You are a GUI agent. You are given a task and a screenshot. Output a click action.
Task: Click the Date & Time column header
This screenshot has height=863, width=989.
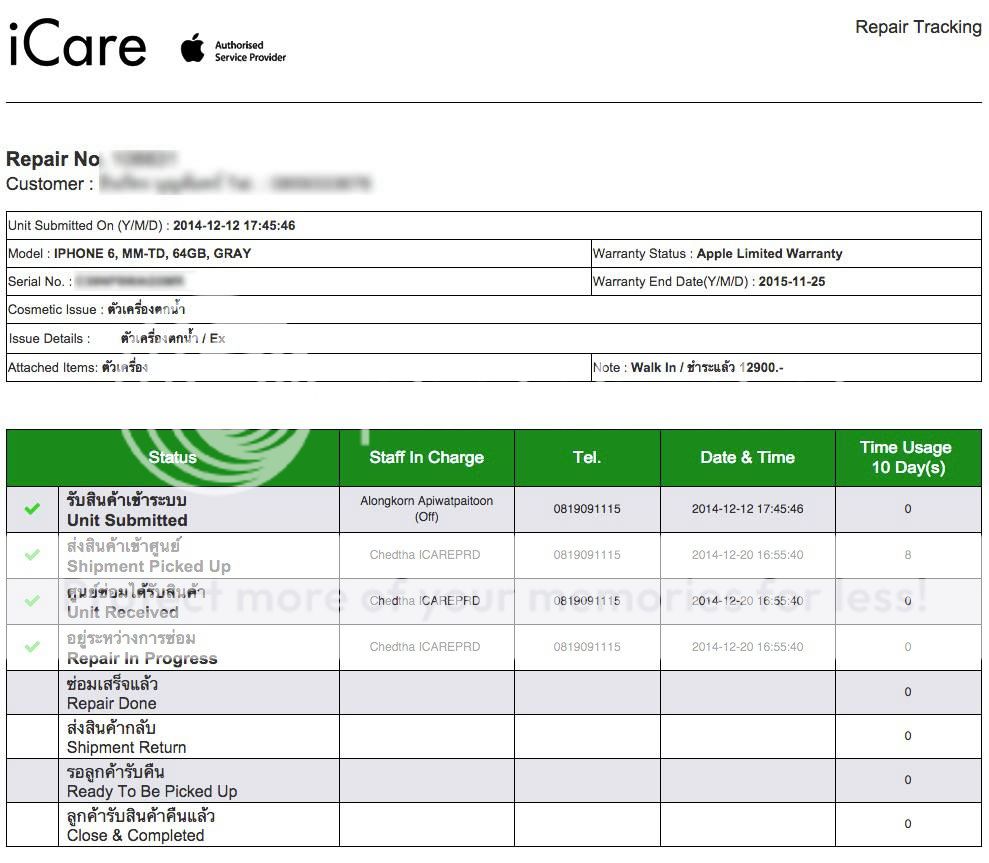747,457
